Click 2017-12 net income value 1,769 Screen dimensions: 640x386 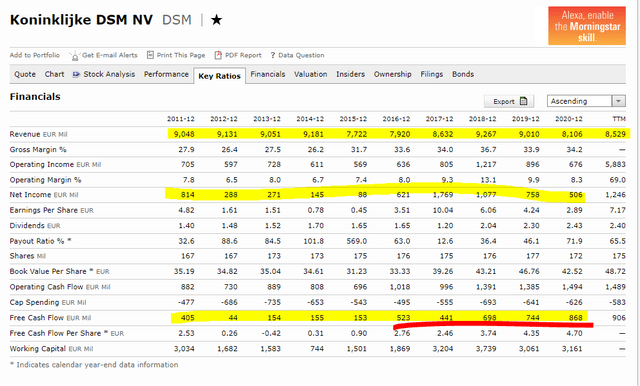click(443, 195)
